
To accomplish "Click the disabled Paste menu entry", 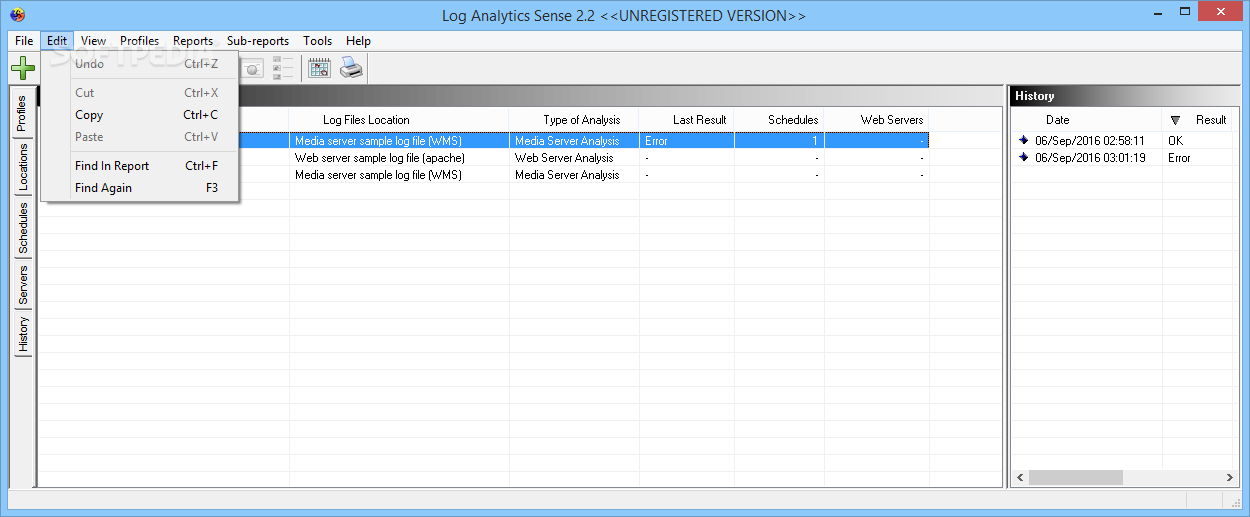I will [x=140, y=137].
